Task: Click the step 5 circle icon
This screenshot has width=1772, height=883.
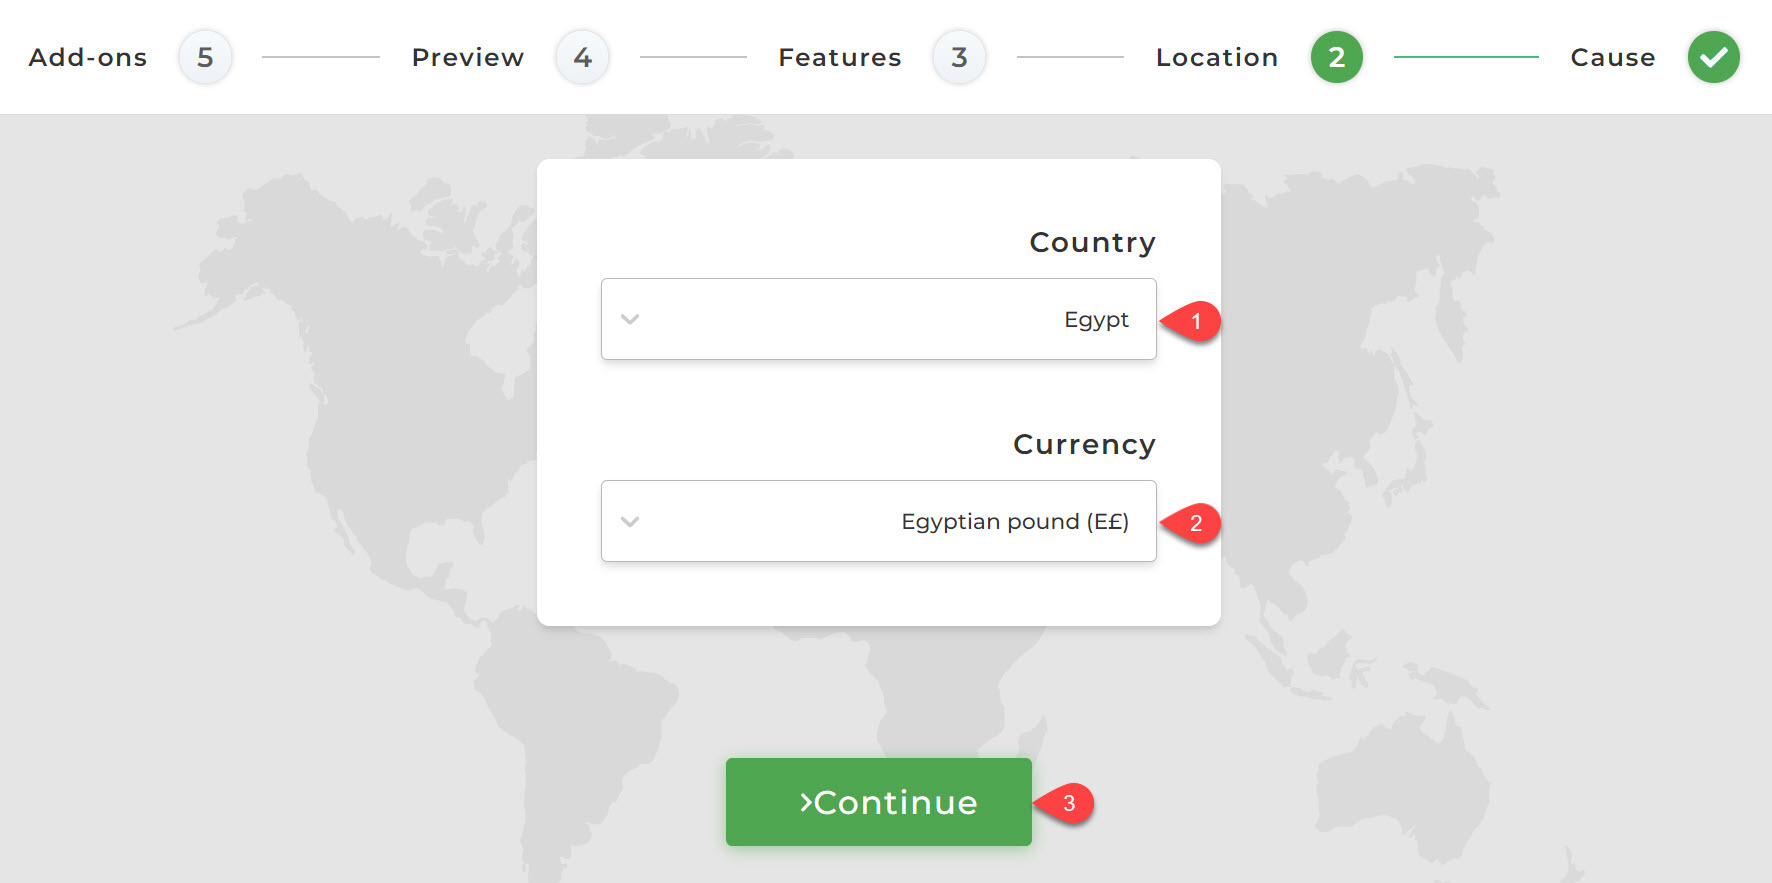Action: click(x=205, y=57)
